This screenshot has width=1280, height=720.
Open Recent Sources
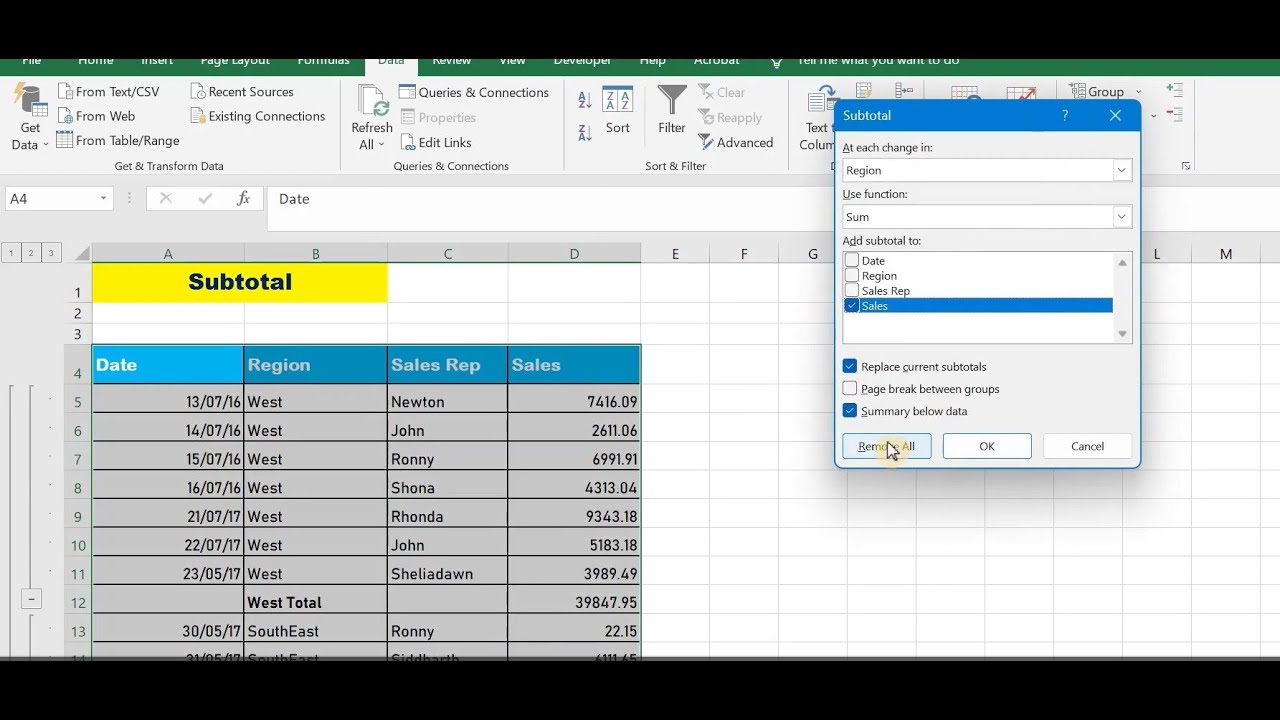coord(241,92)
